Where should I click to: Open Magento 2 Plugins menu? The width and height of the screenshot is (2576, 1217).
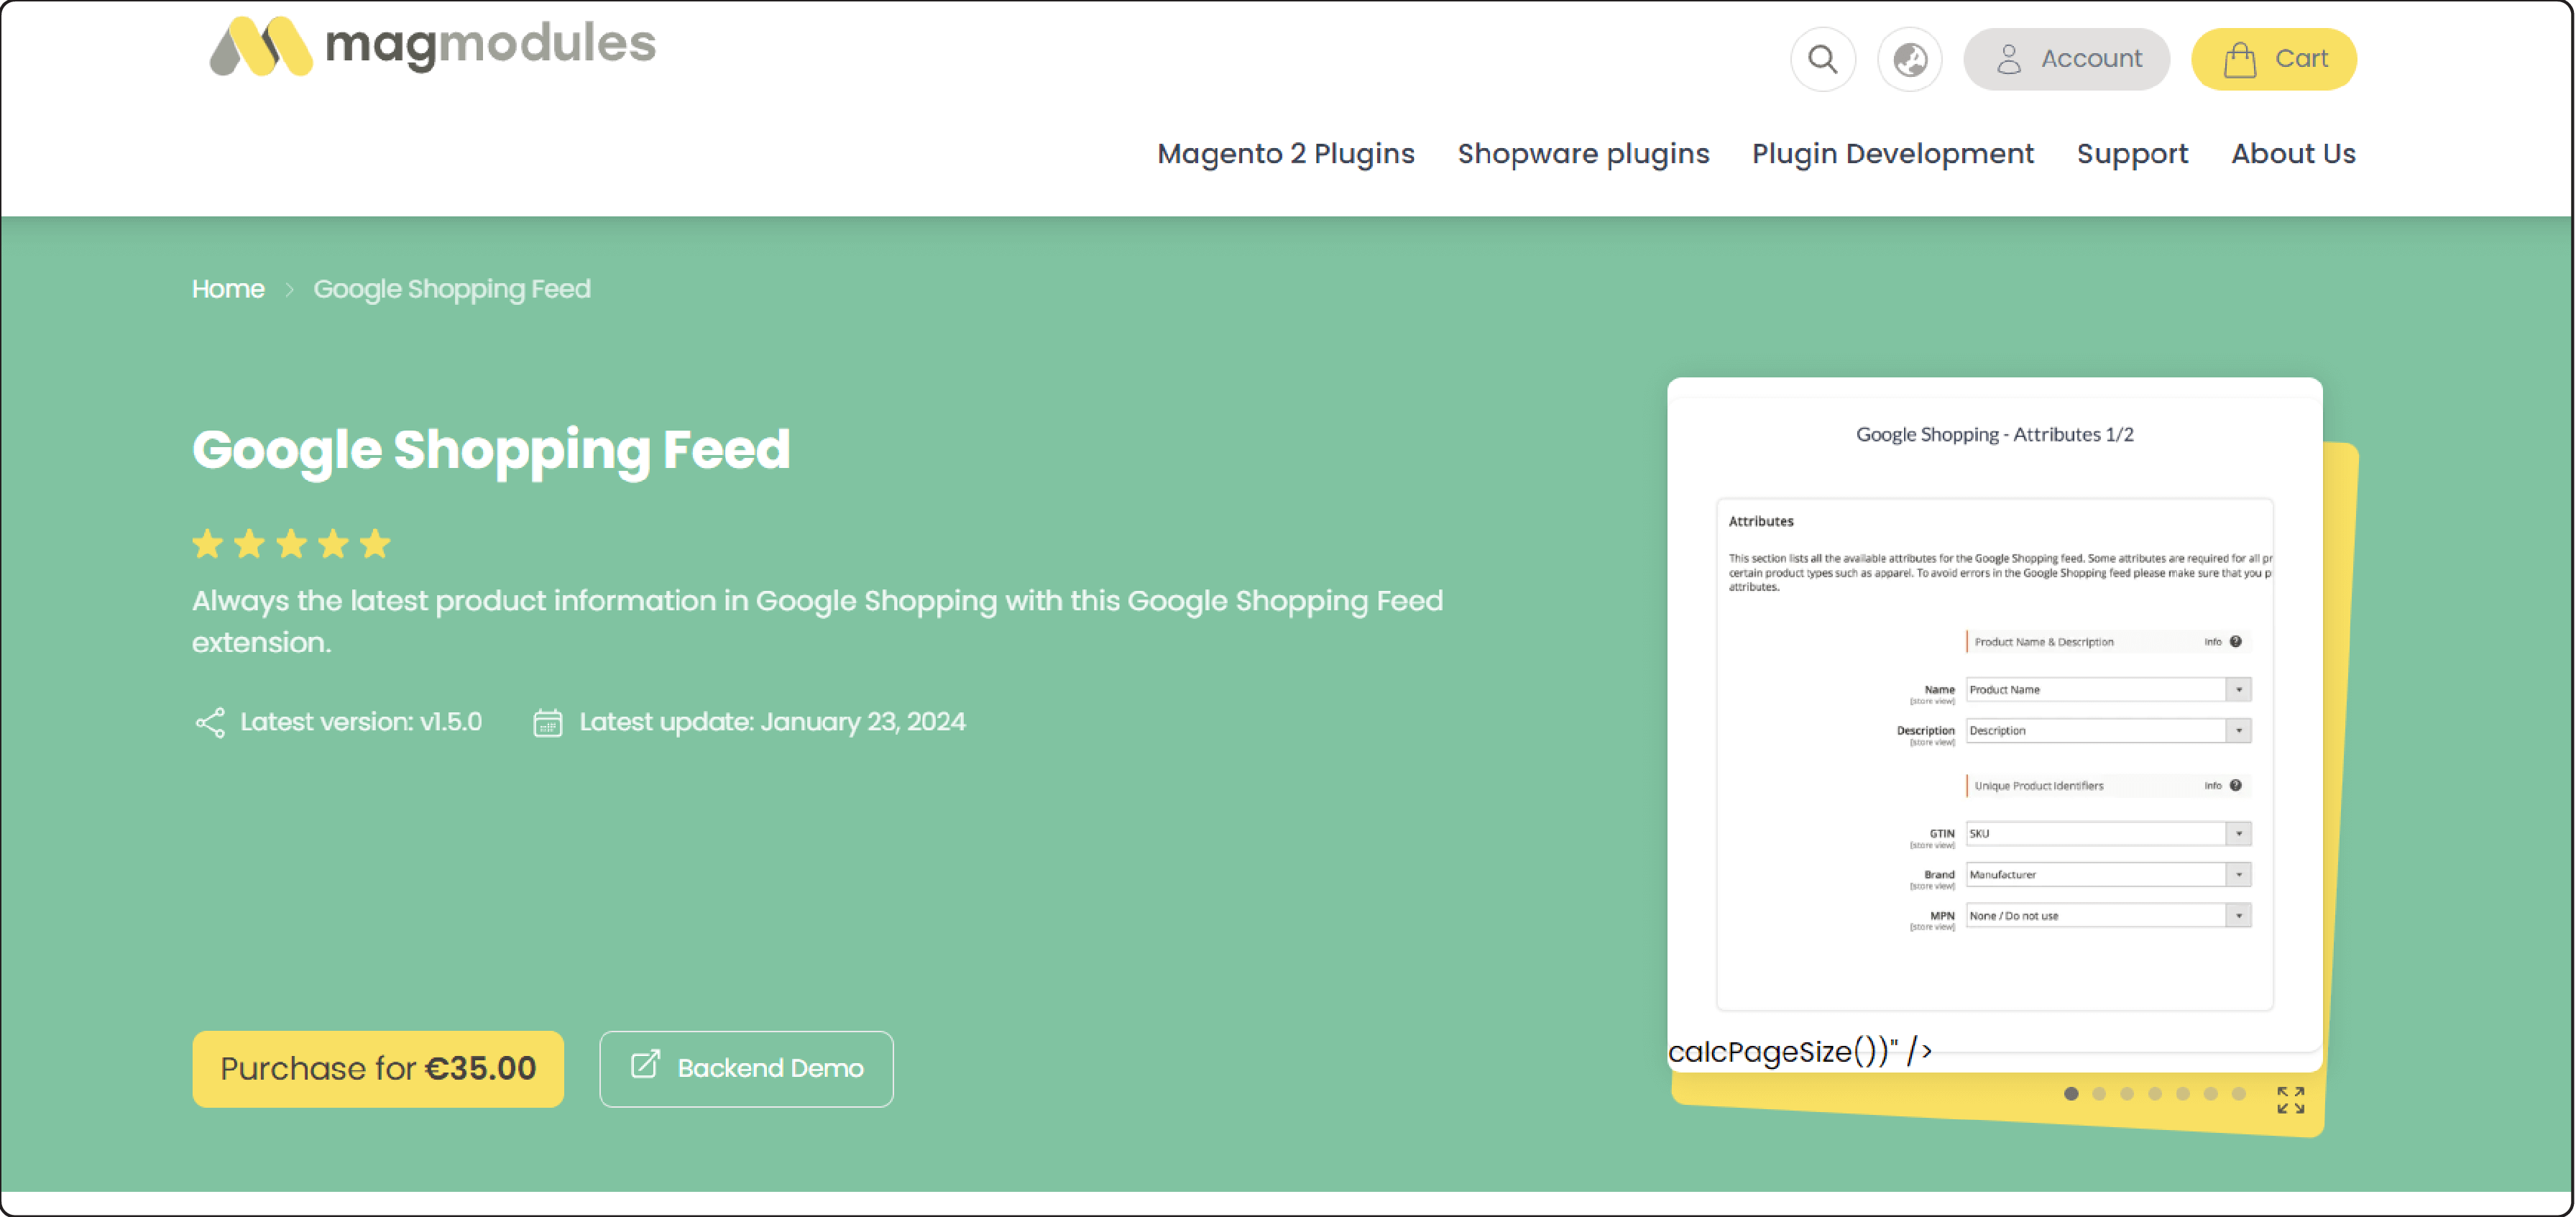[1285, 154]
